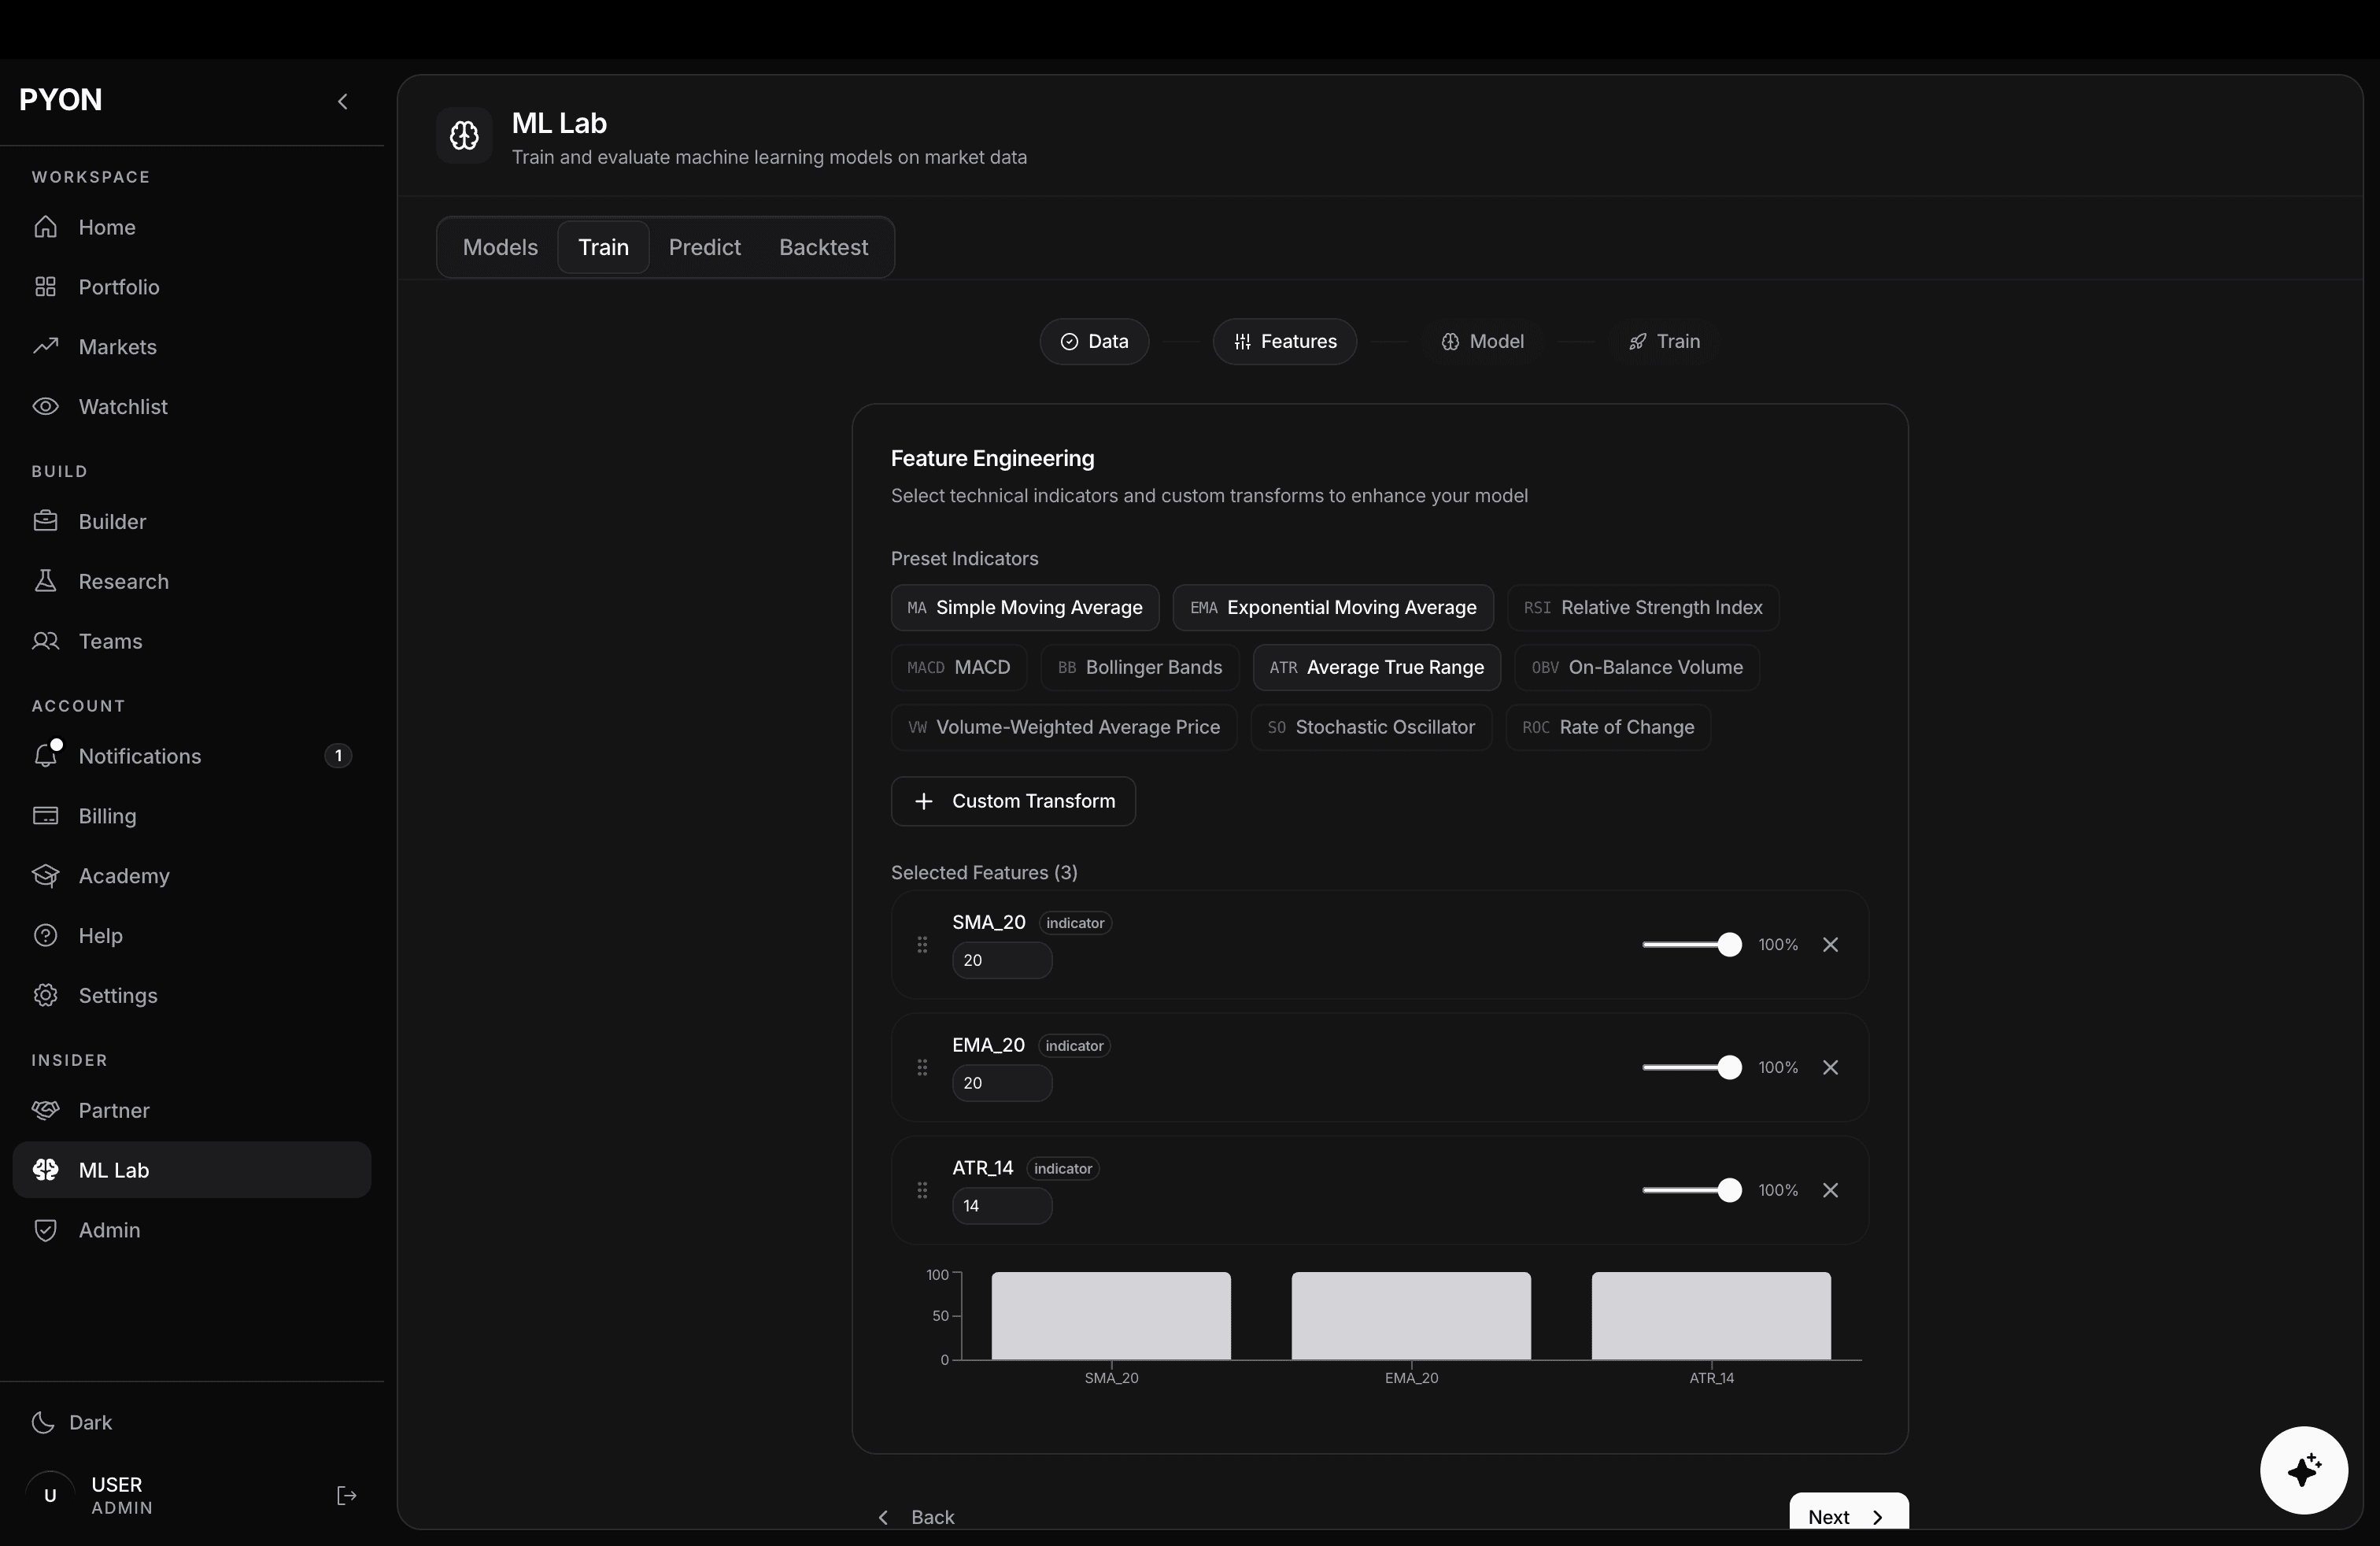Adjust the ATR_14 weight slider
The width and height of the screenshot is (2380, 1546).
(x=1691, y=1190)
